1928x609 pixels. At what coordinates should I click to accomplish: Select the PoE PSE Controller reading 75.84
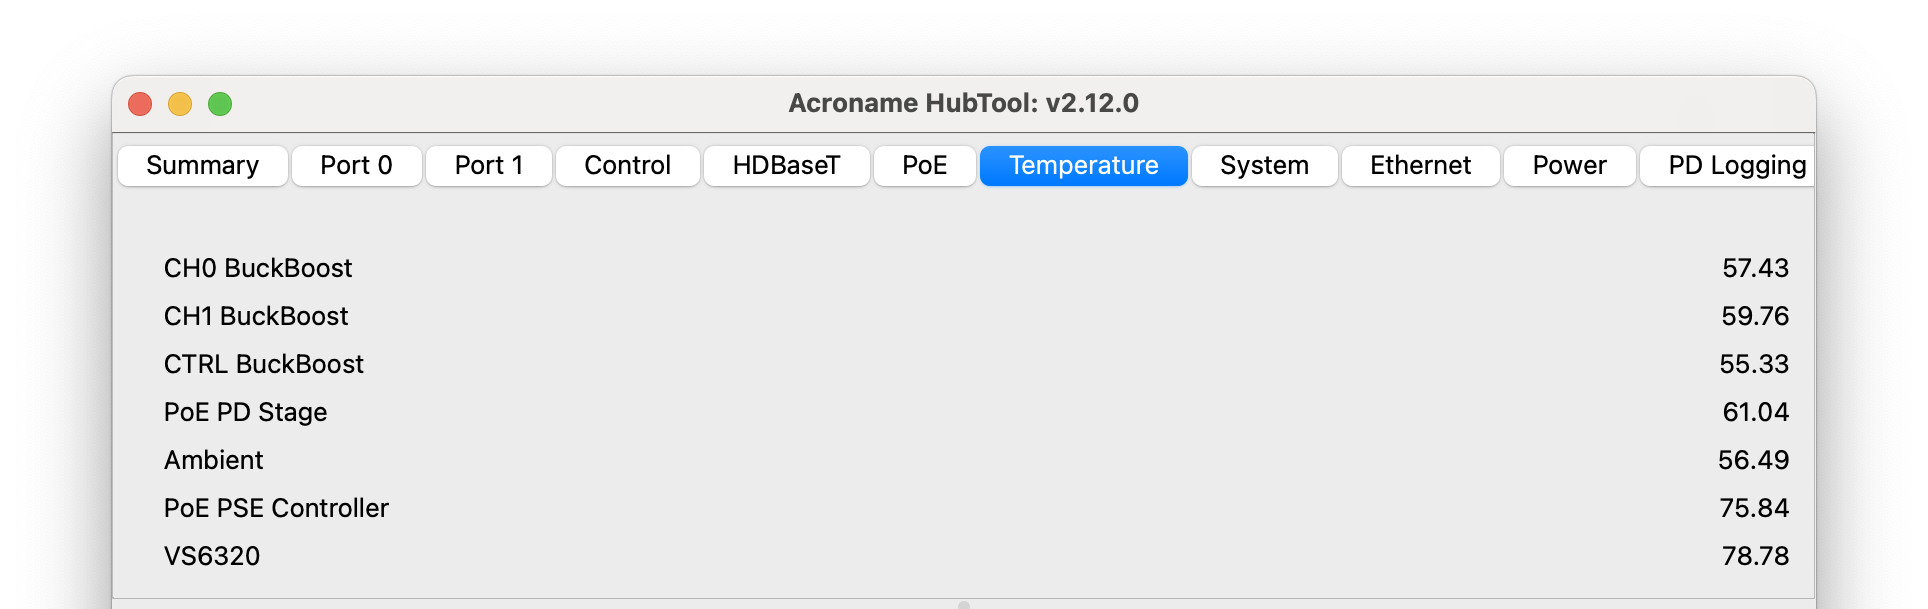(1754, 508)
